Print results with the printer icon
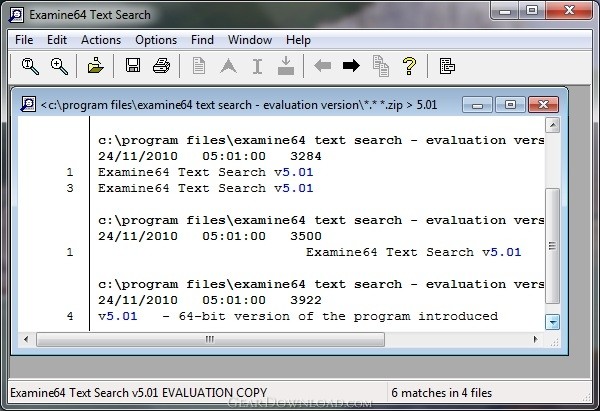 161,66
